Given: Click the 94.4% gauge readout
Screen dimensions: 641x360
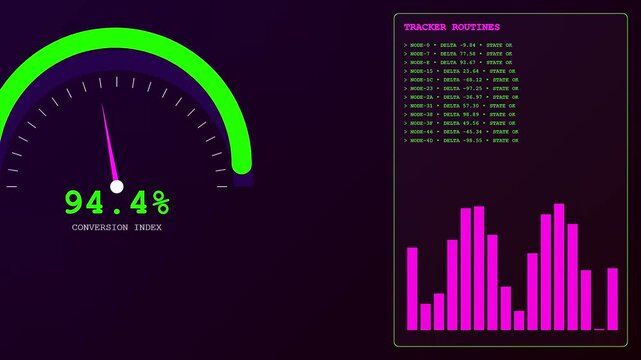Looking at the screenshot, I should [117, 203].
